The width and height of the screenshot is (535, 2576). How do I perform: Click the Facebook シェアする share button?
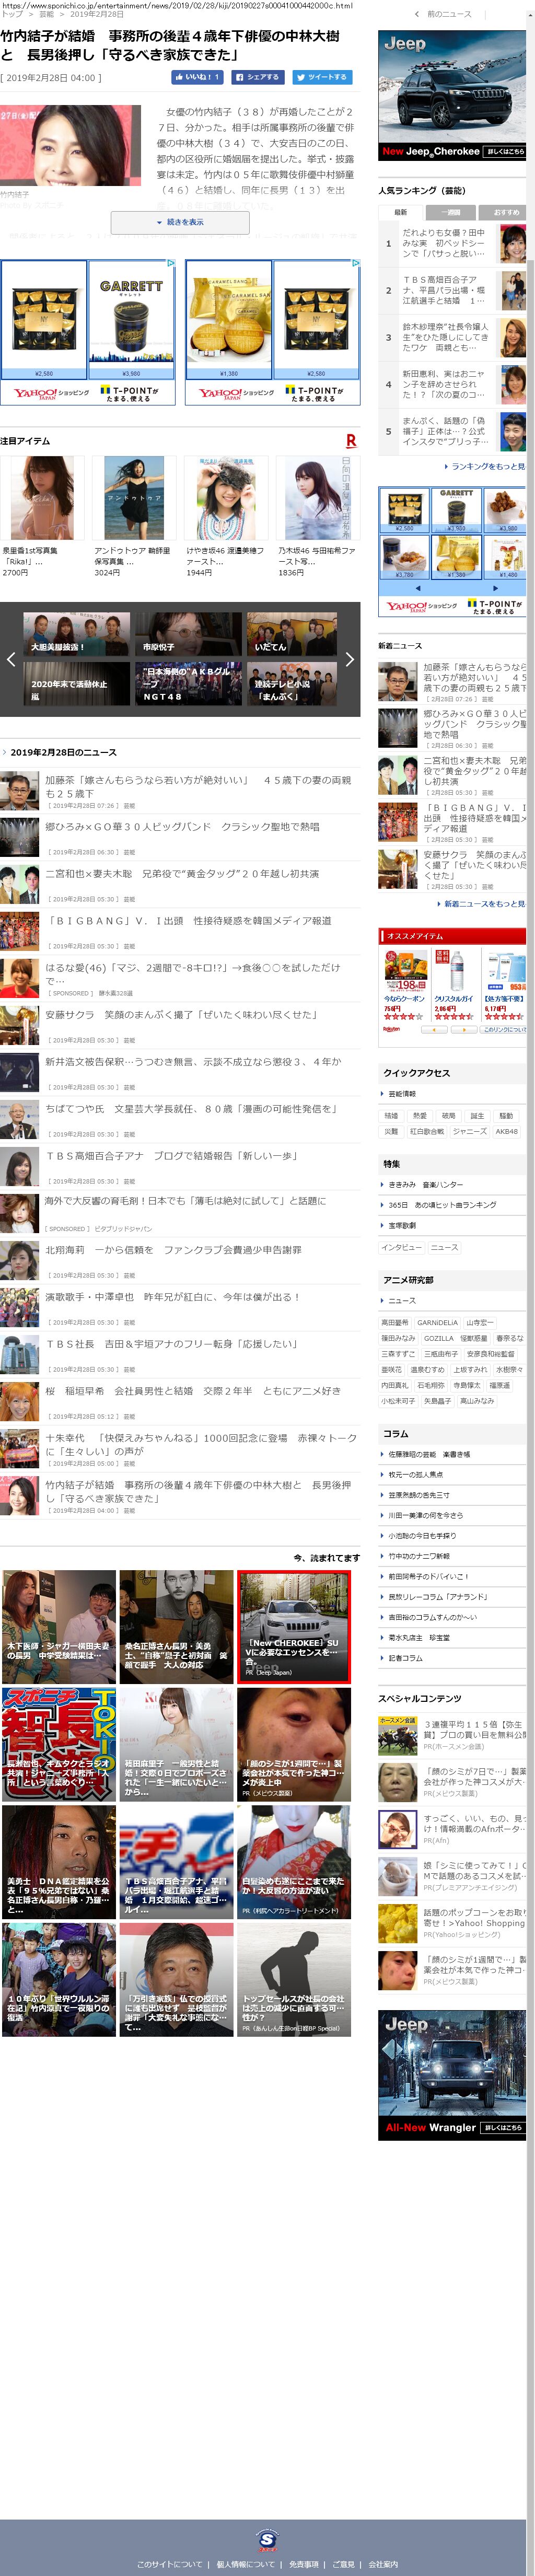pyautogui.click(x=257, y=77)
